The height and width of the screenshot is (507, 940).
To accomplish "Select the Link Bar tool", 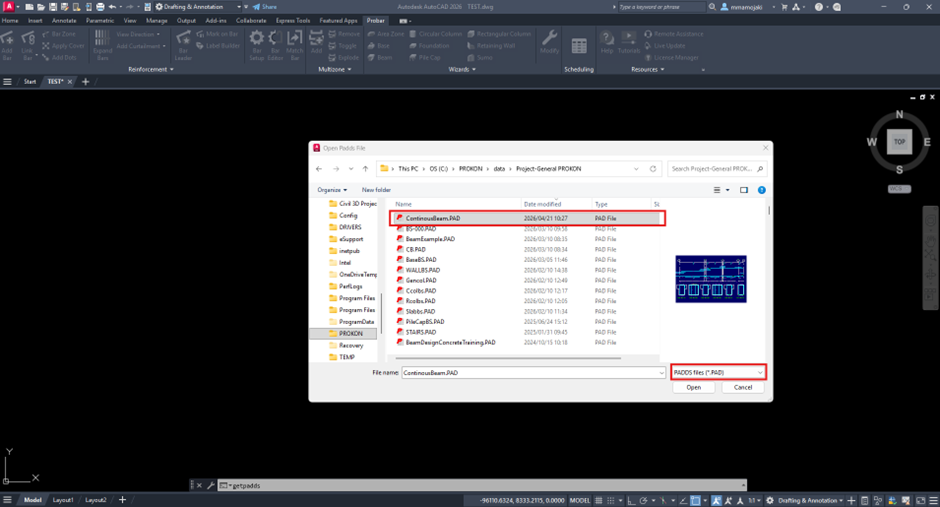I will coord(28,44).
